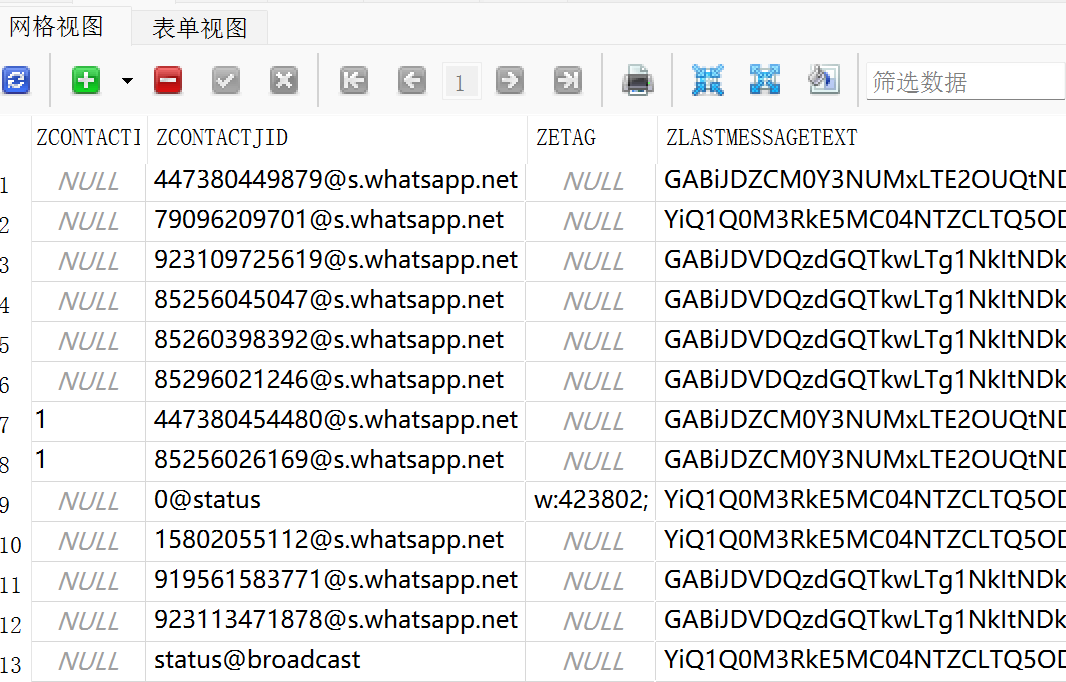Select last message text in 447380449879 row
The width and height of the screenshot is (1066, 682).
pyautogui.click(x=861, y=181)
